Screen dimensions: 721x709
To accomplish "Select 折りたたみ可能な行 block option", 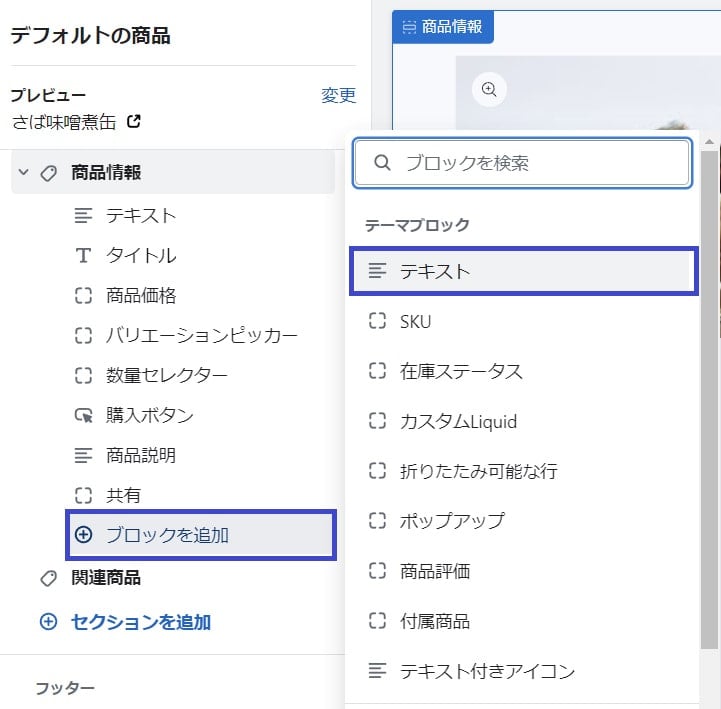I will [x=524, y=471].
